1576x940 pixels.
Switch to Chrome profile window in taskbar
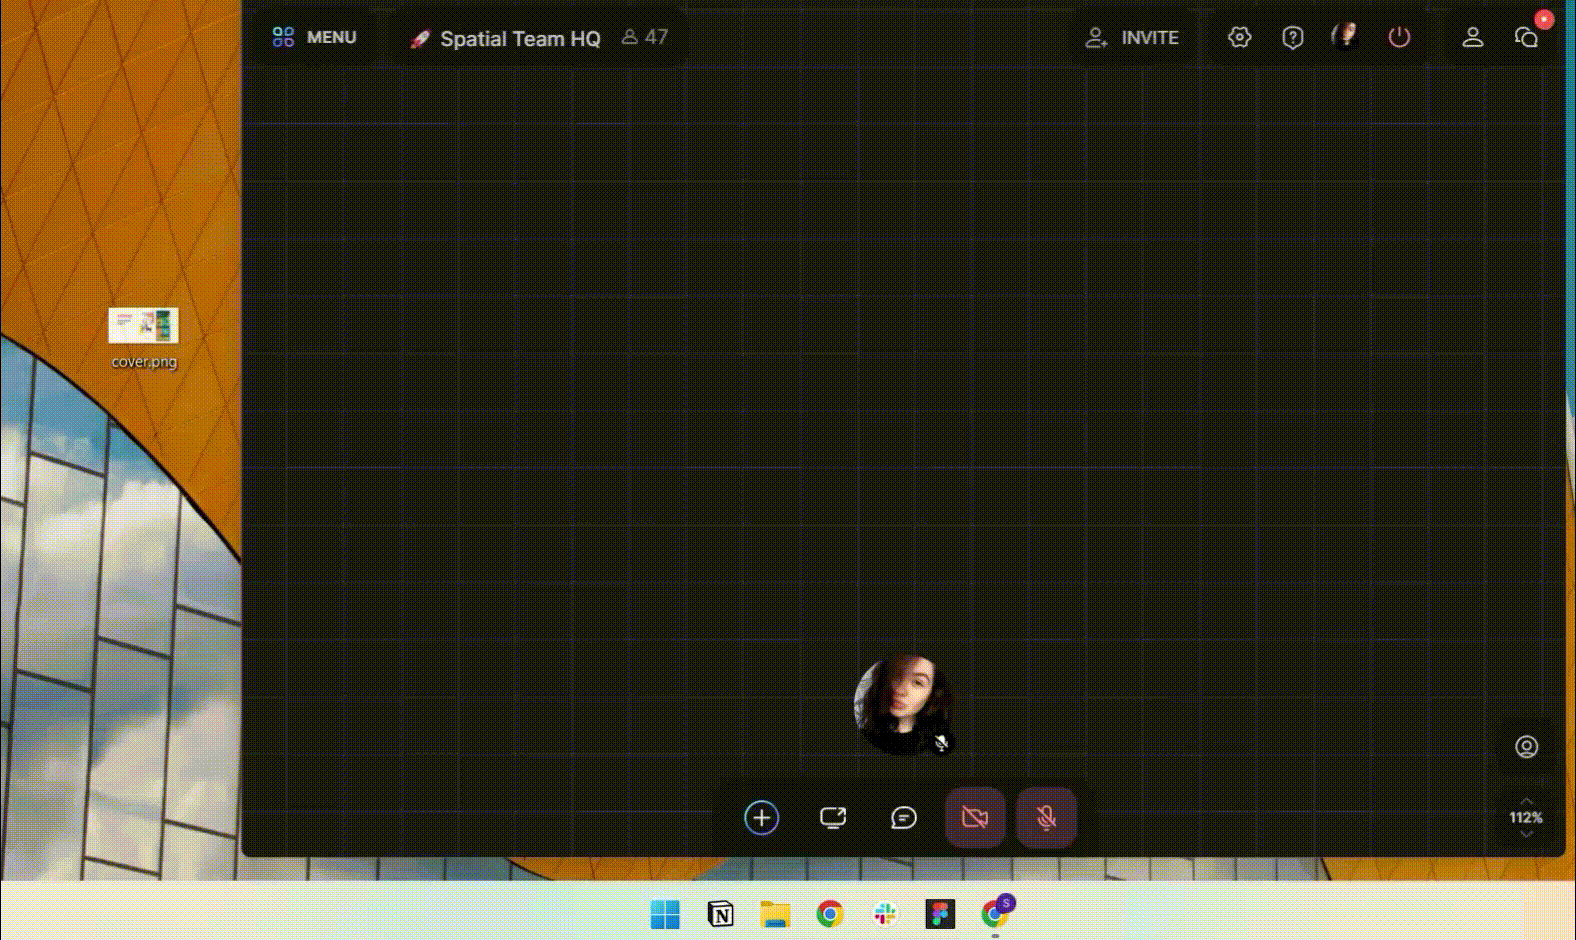click(996, 912)
